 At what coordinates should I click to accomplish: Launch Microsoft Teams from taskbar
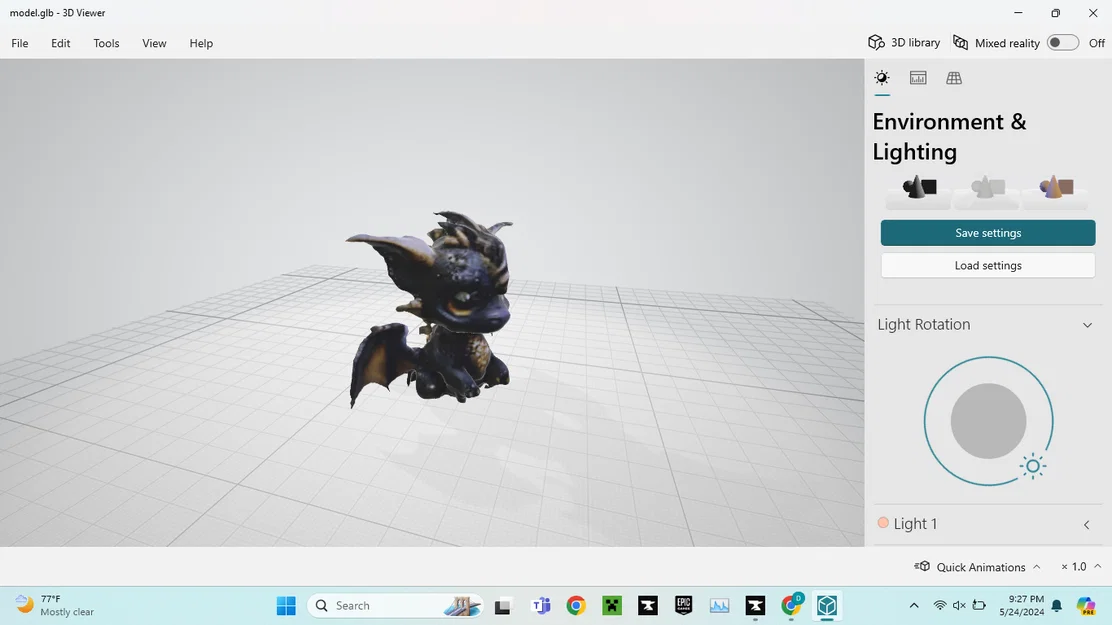pyautogui.click(x=541, y=606)
